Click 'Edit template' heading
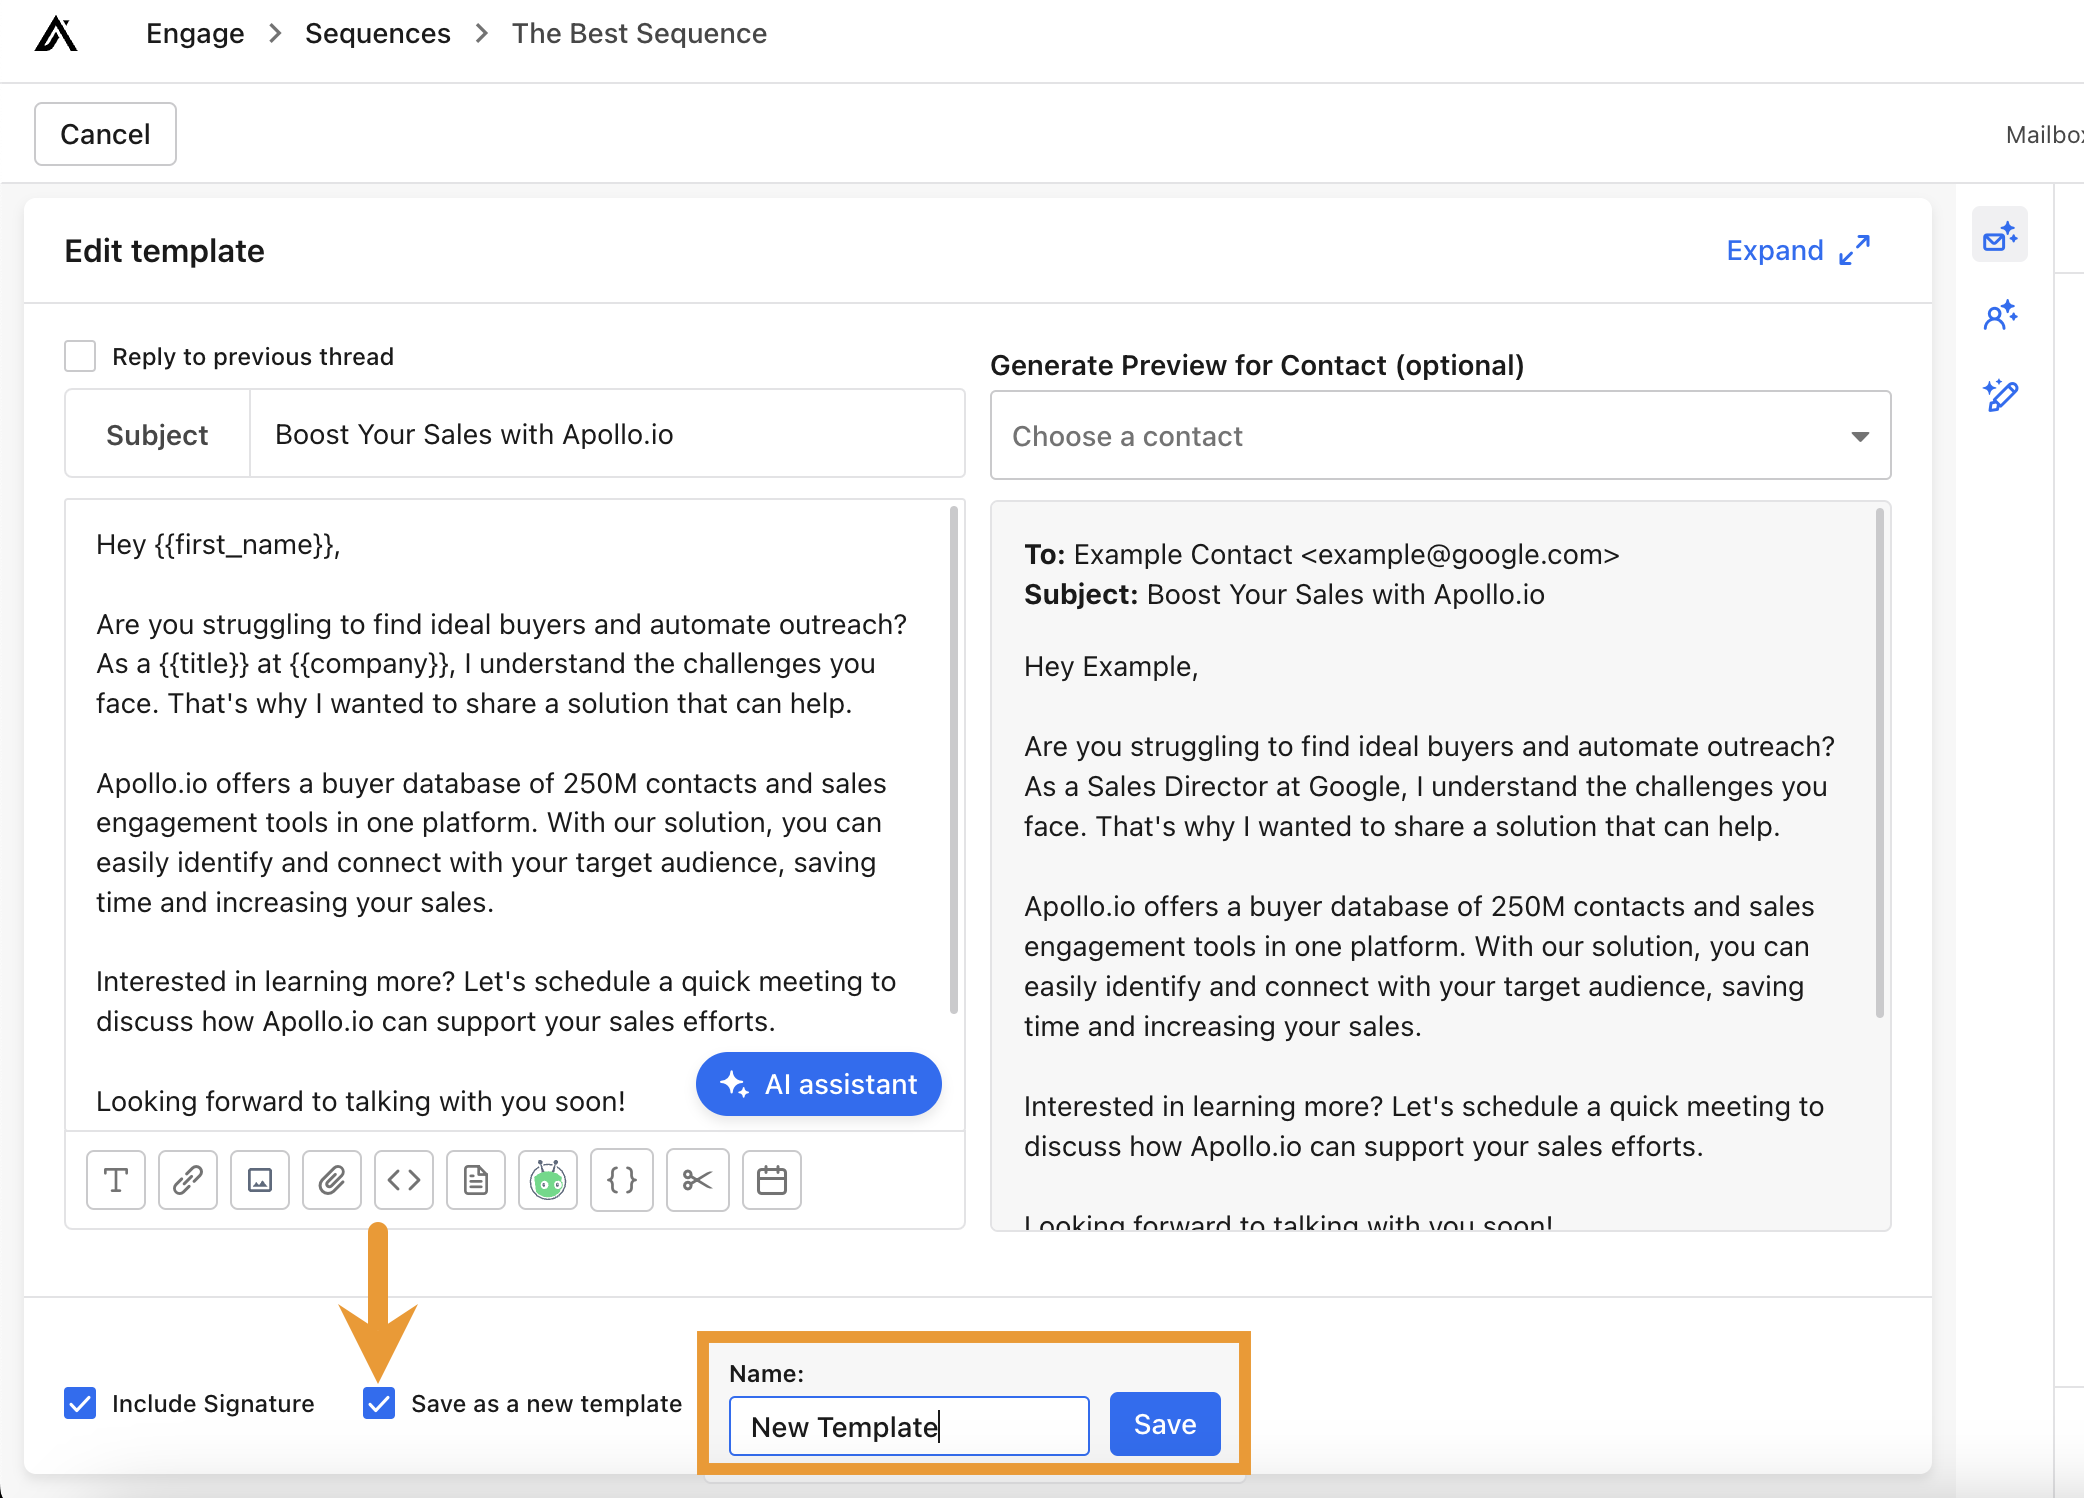 pos(164,250)
